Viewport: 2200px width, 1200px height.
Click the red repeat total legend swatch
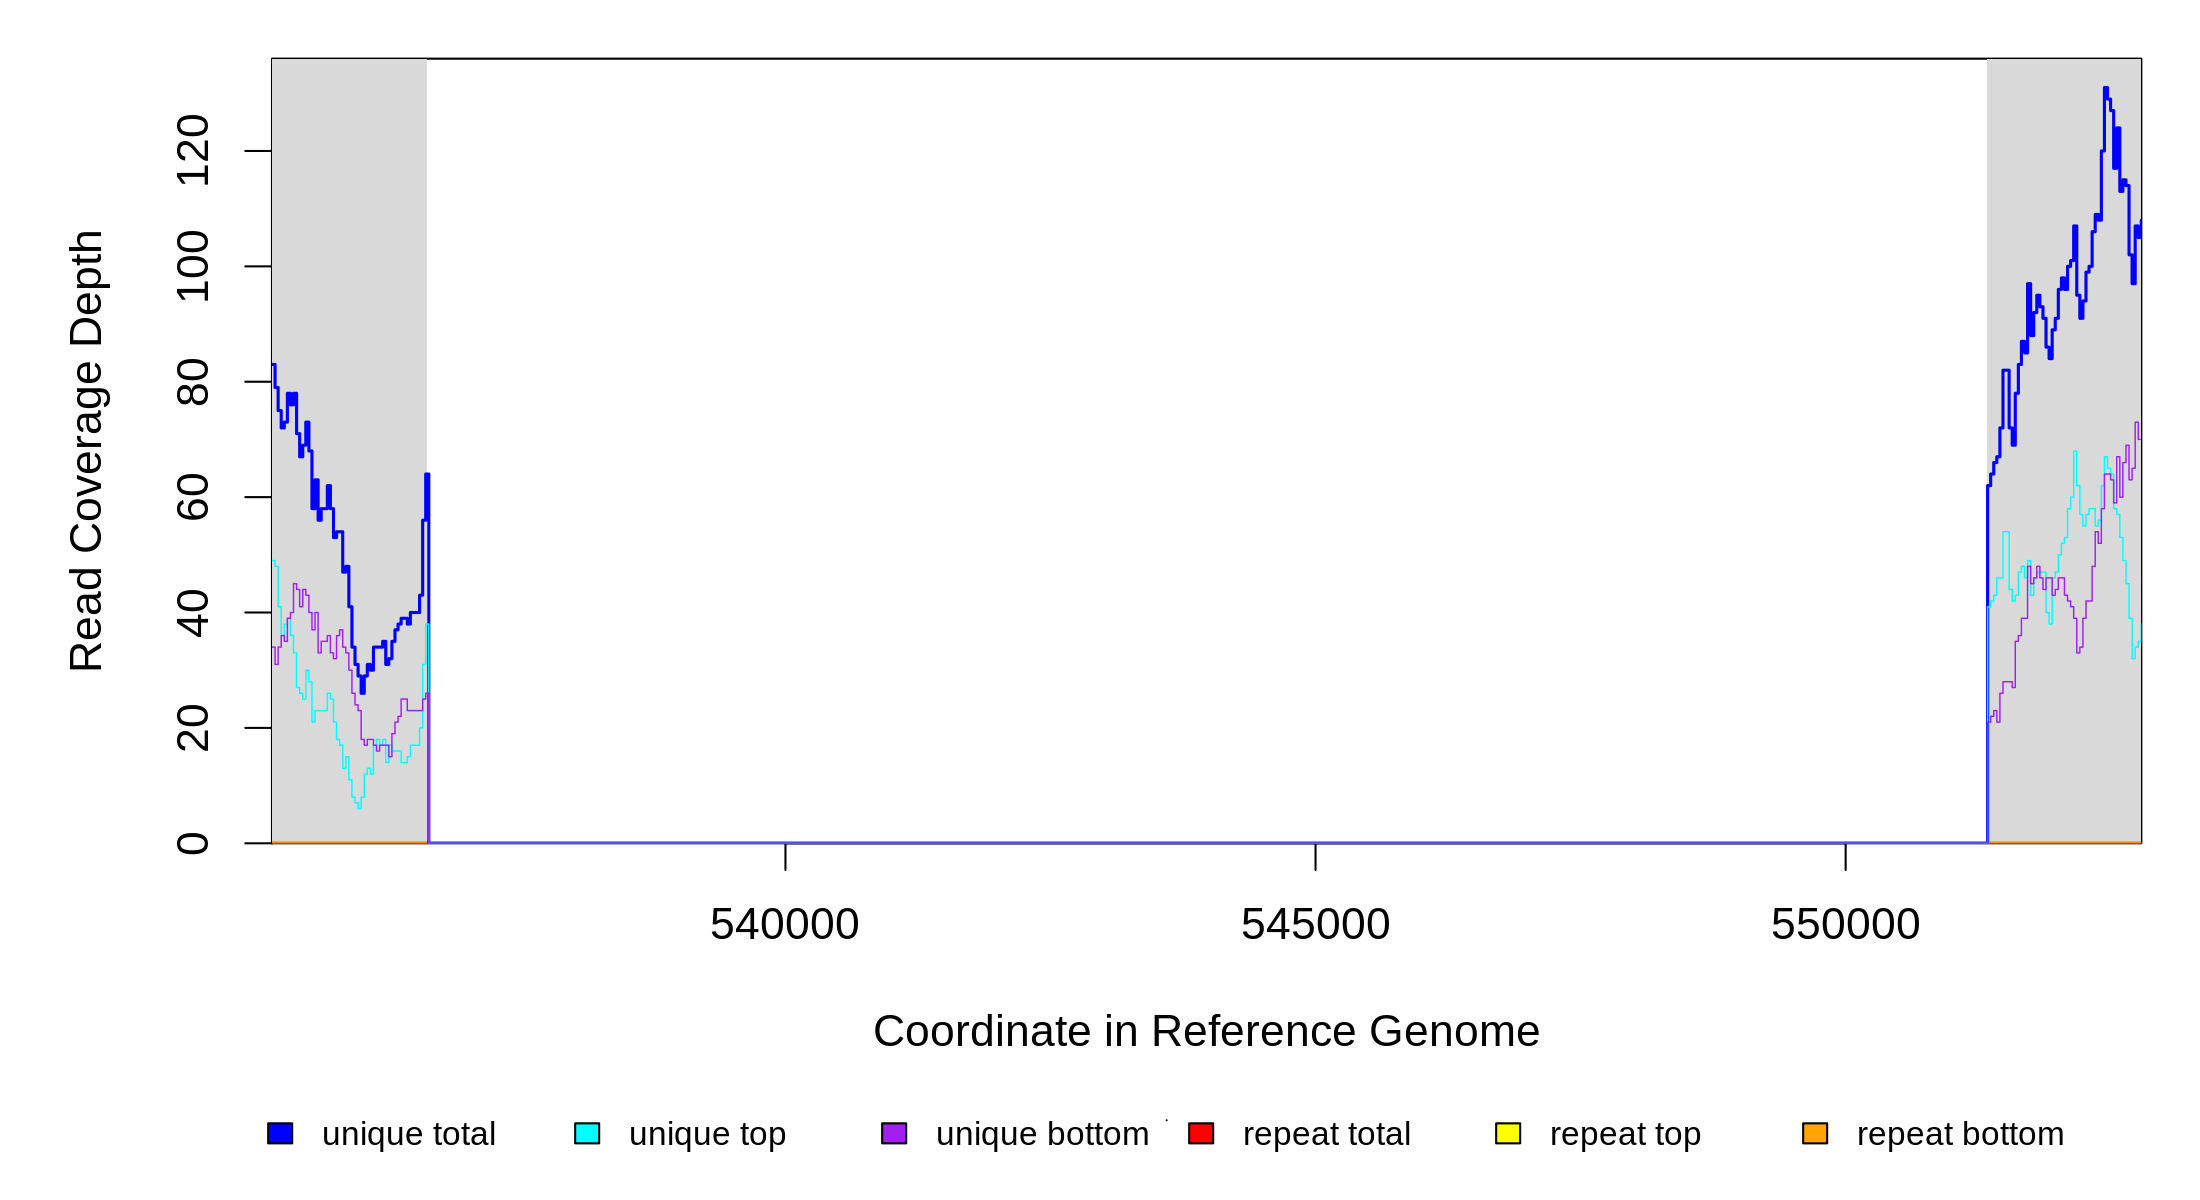pos(1201,1133)
